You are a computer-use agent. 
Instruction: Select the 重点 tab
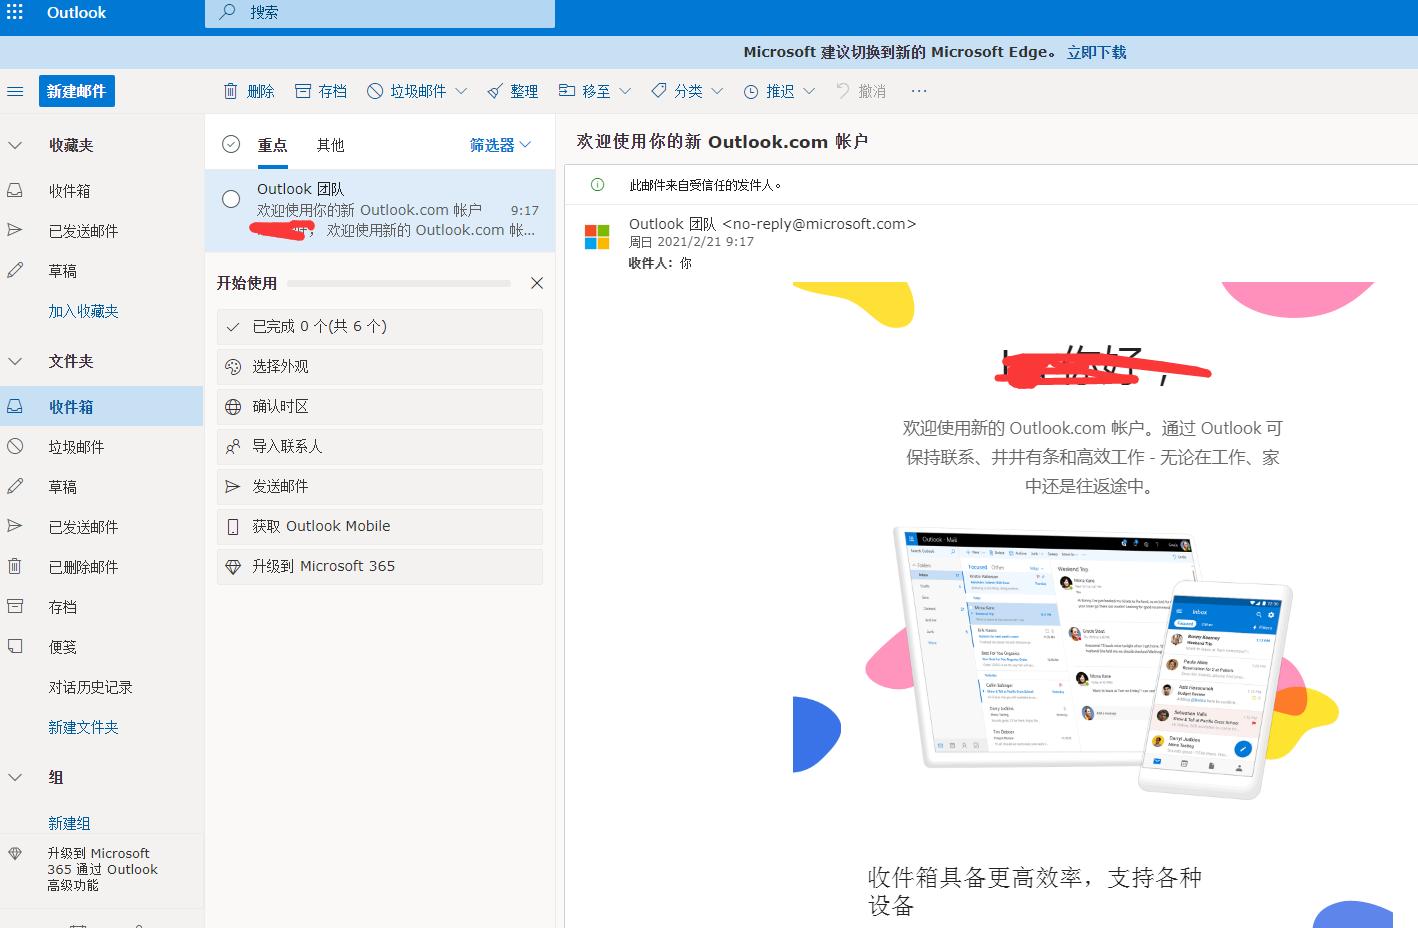tap(271, 144)
